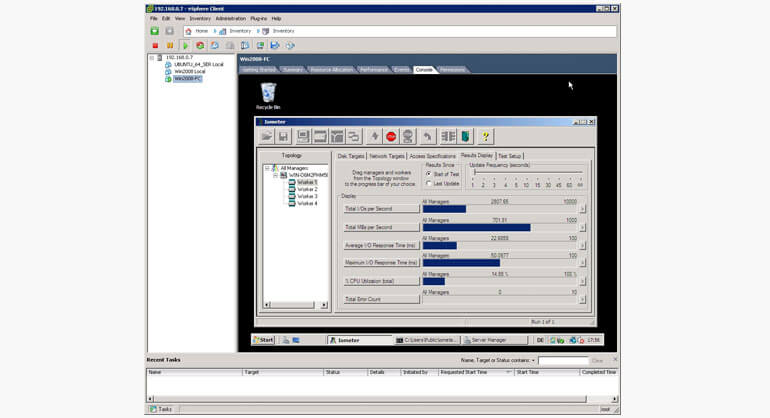The width and height of the screenshot is (770, 418).
Task: Click the Update Frequency slider track
Action: 525,173
